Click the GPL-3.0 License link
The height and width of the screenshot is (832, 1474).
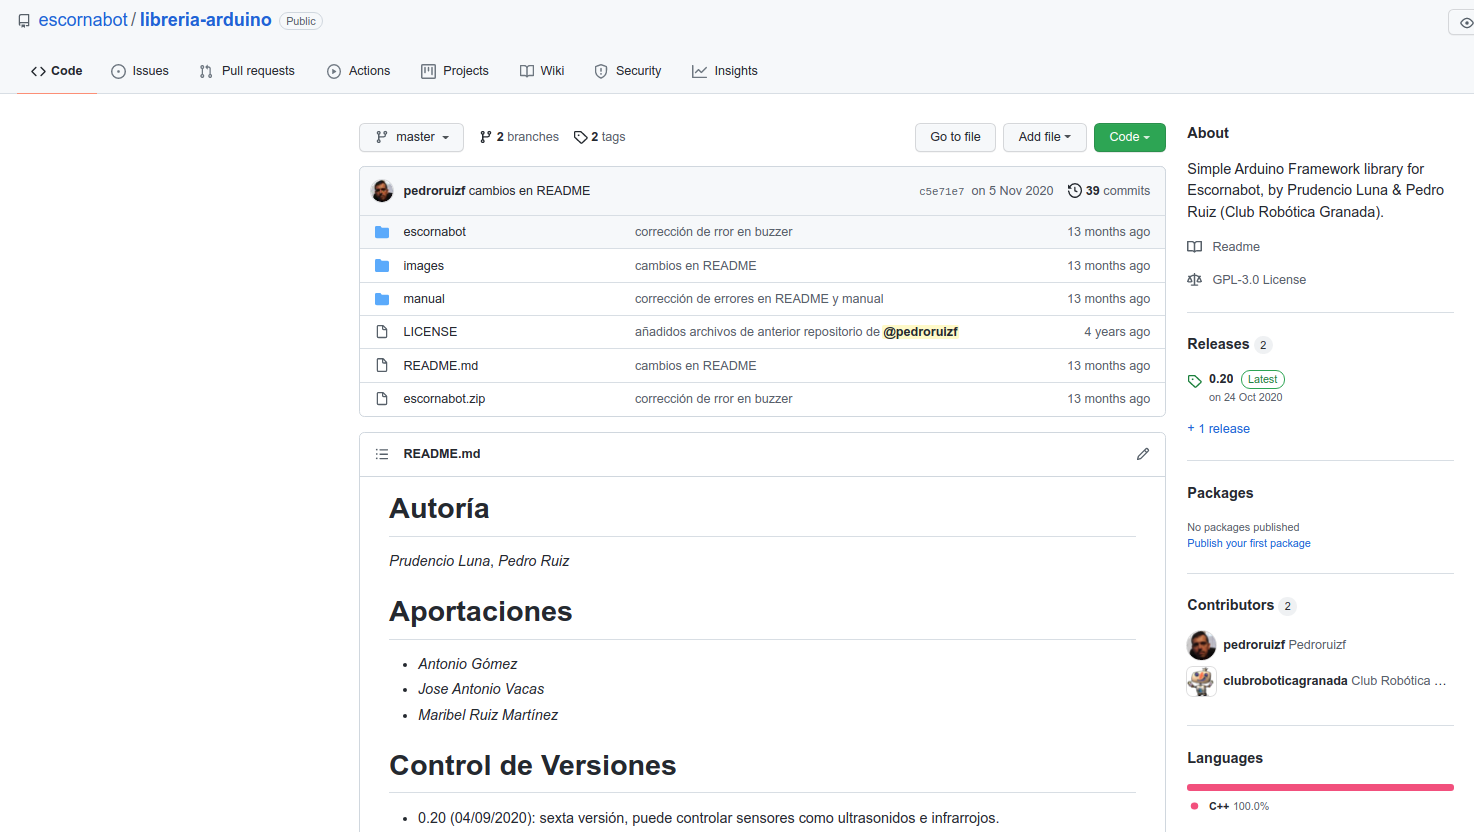coord(1259,280)
